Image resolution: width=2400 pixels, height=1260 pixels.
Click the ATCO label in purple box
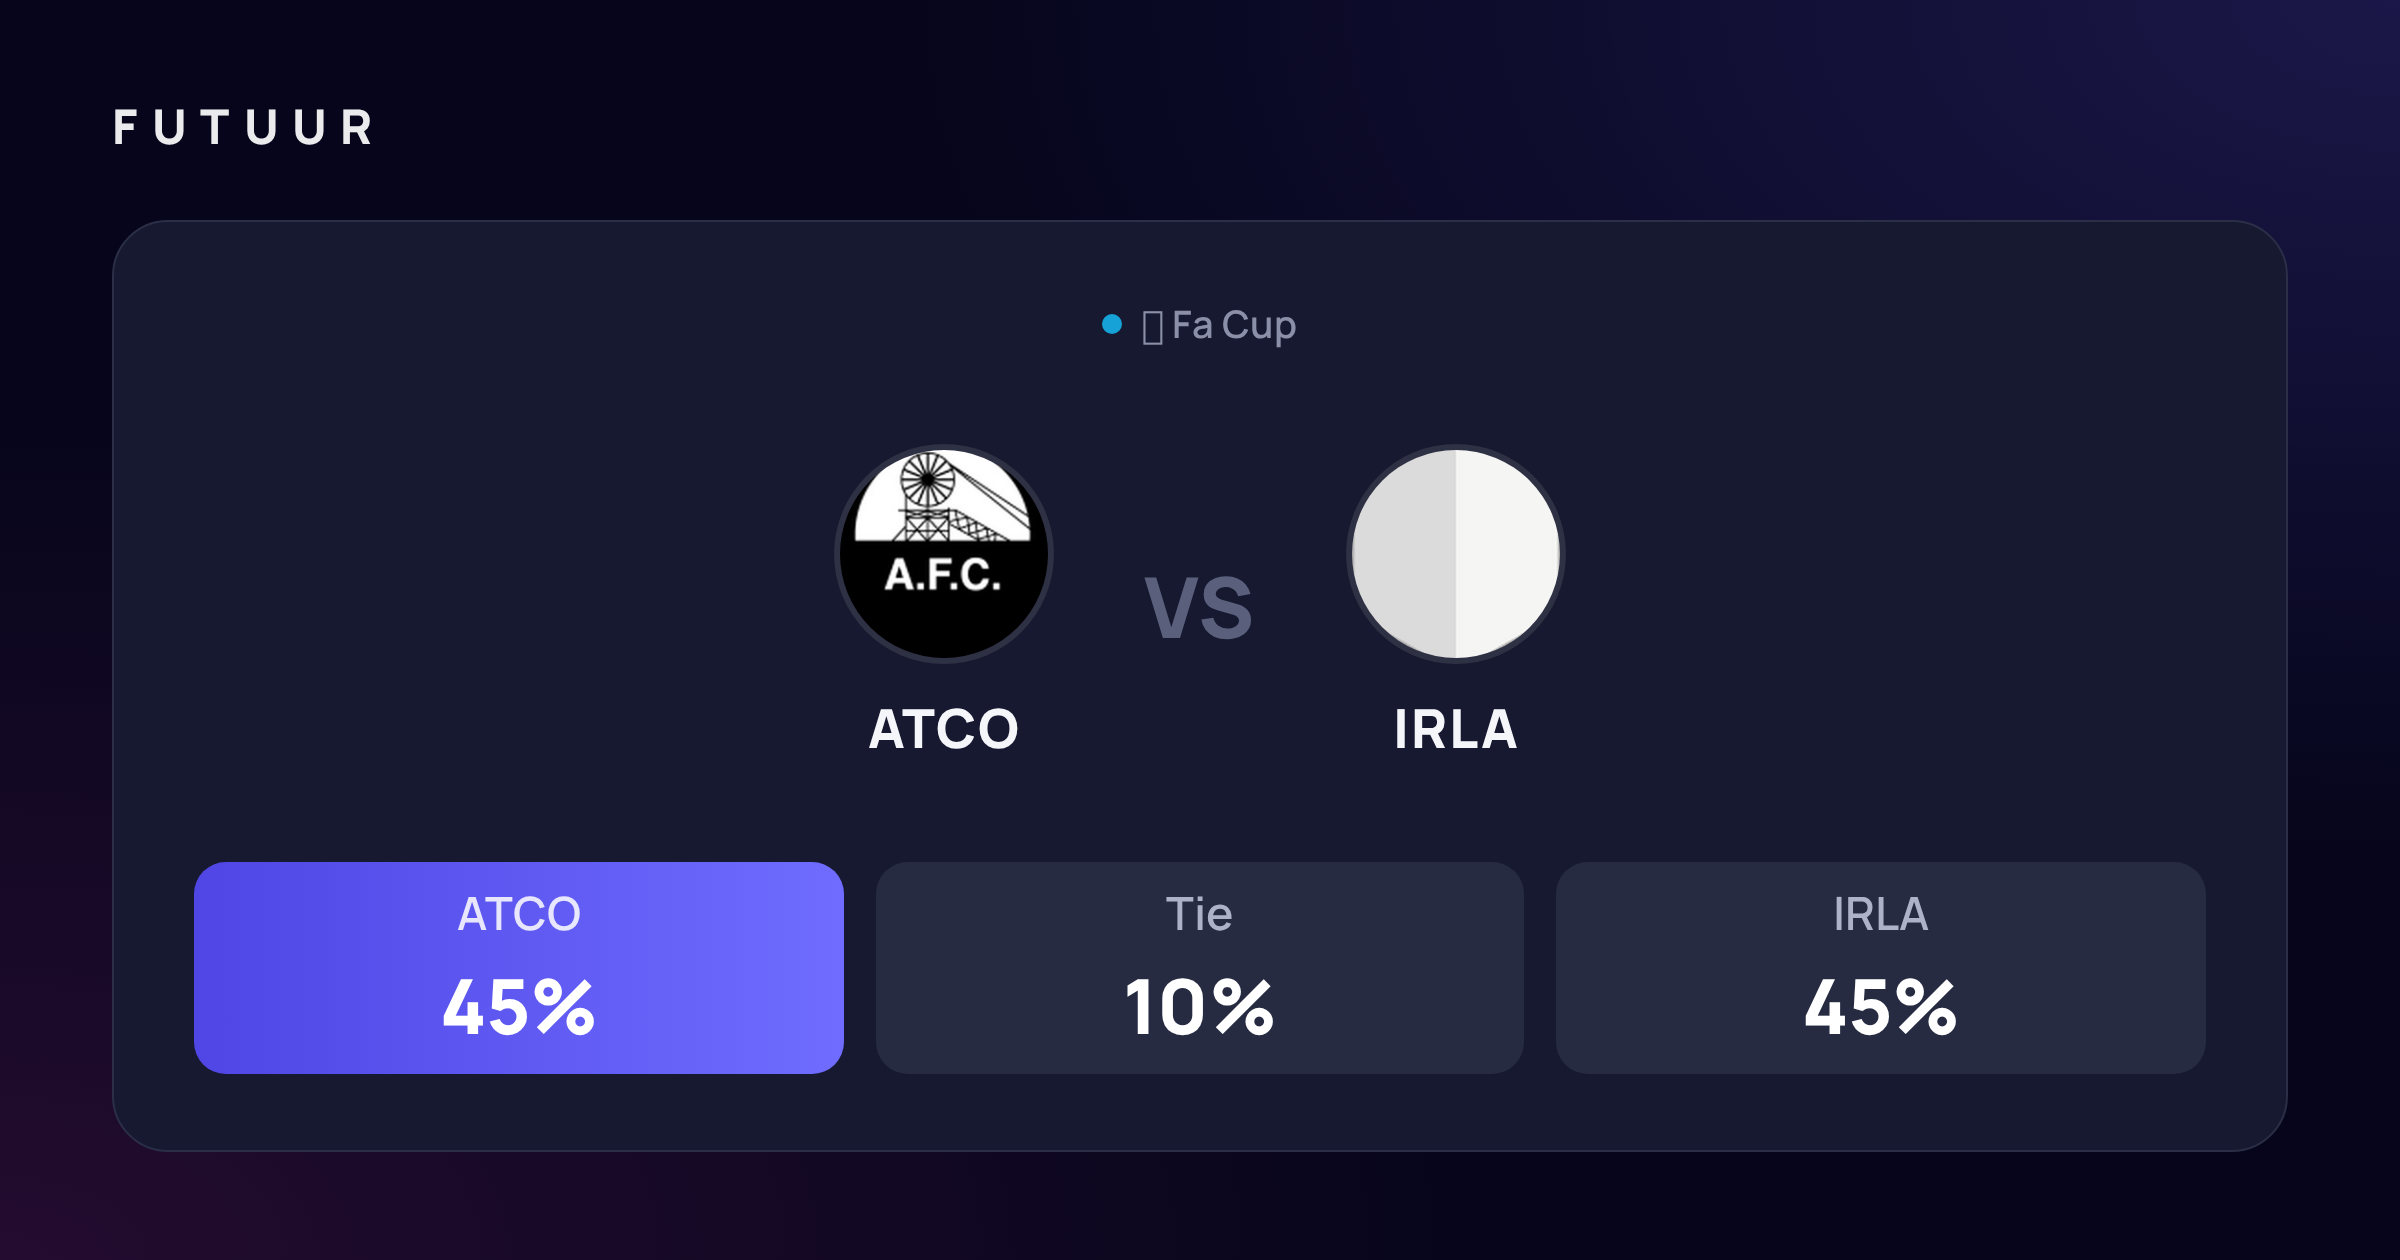[x=519, y=914]
